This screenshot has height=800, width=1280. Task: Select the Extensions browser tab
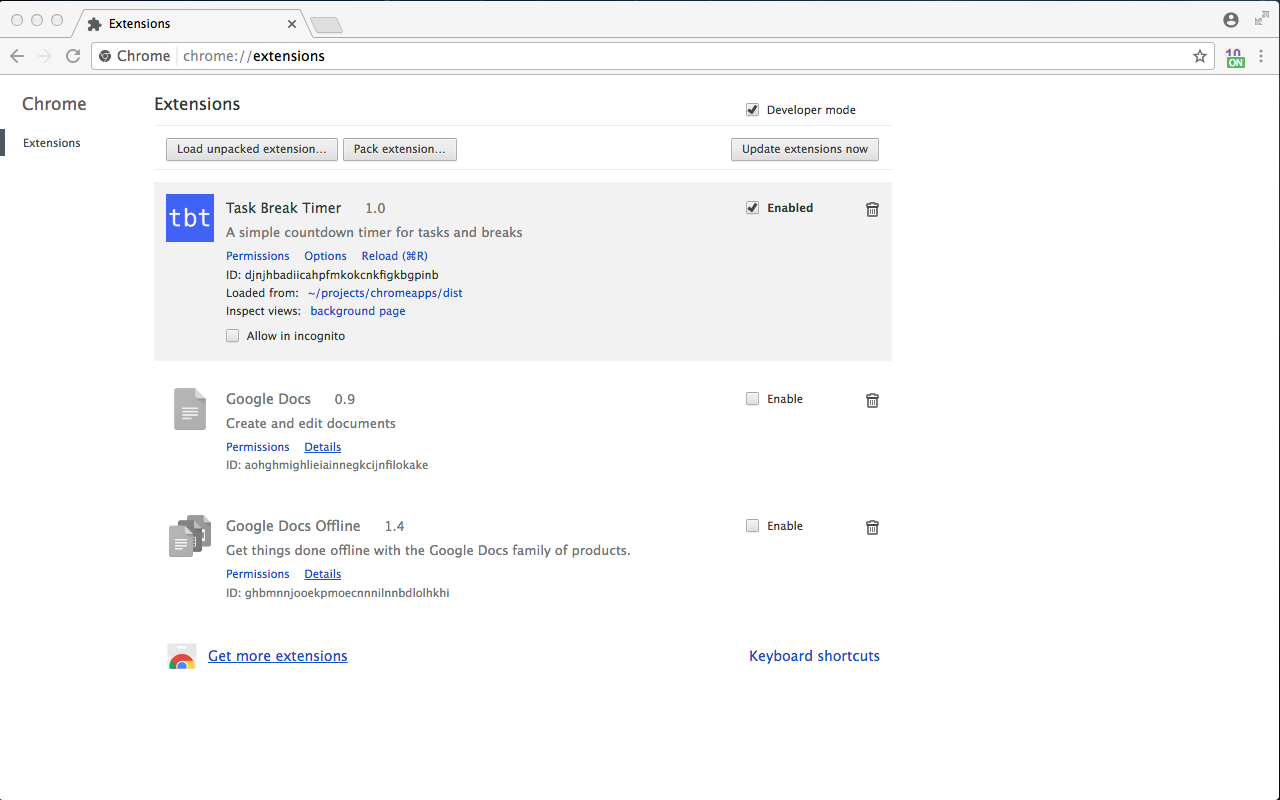(x=190, y=23)
